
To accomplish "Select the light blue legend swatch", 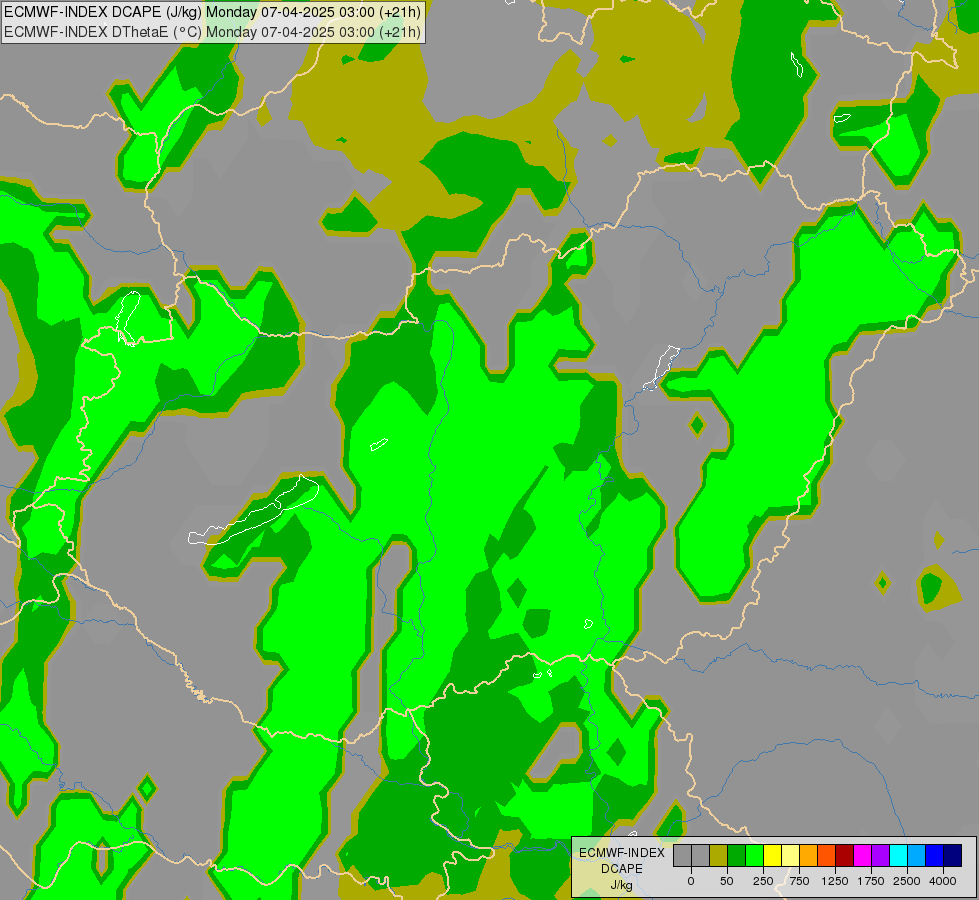I will coord(917,856).
